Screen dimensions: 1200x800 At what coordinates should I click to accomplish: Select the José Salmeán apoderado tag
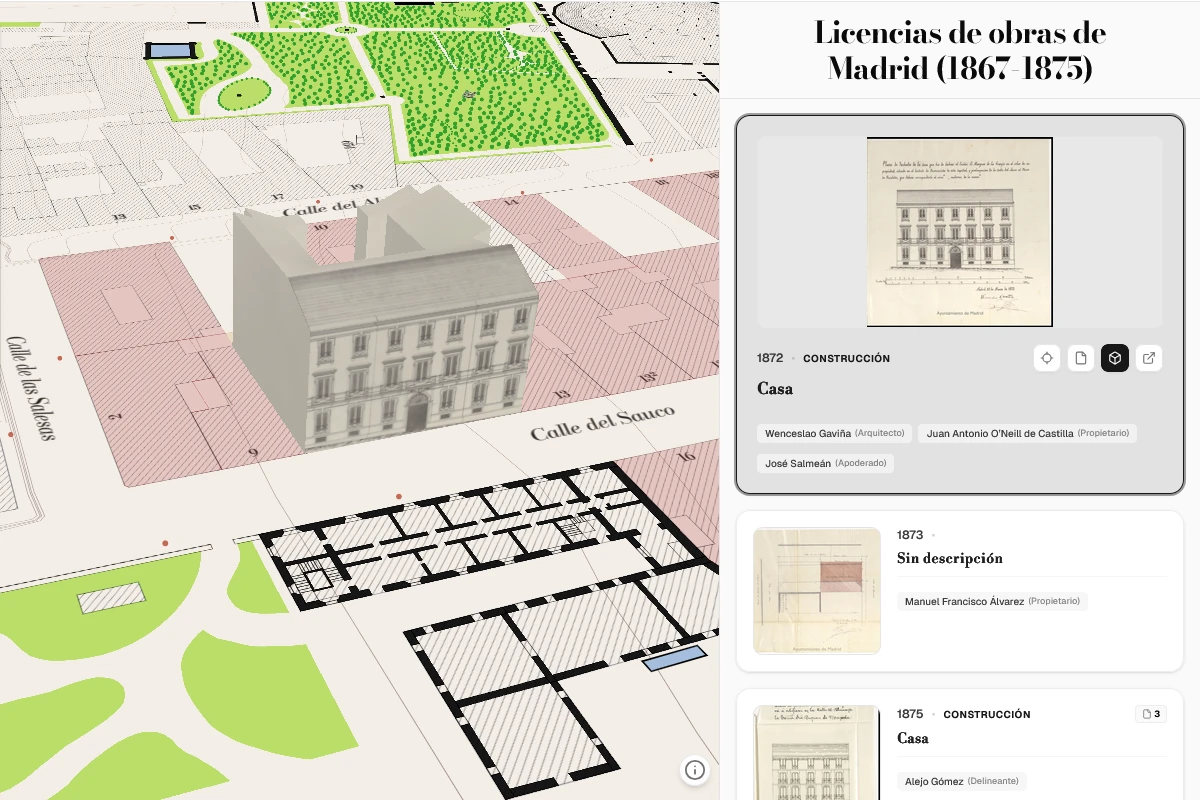826,463
